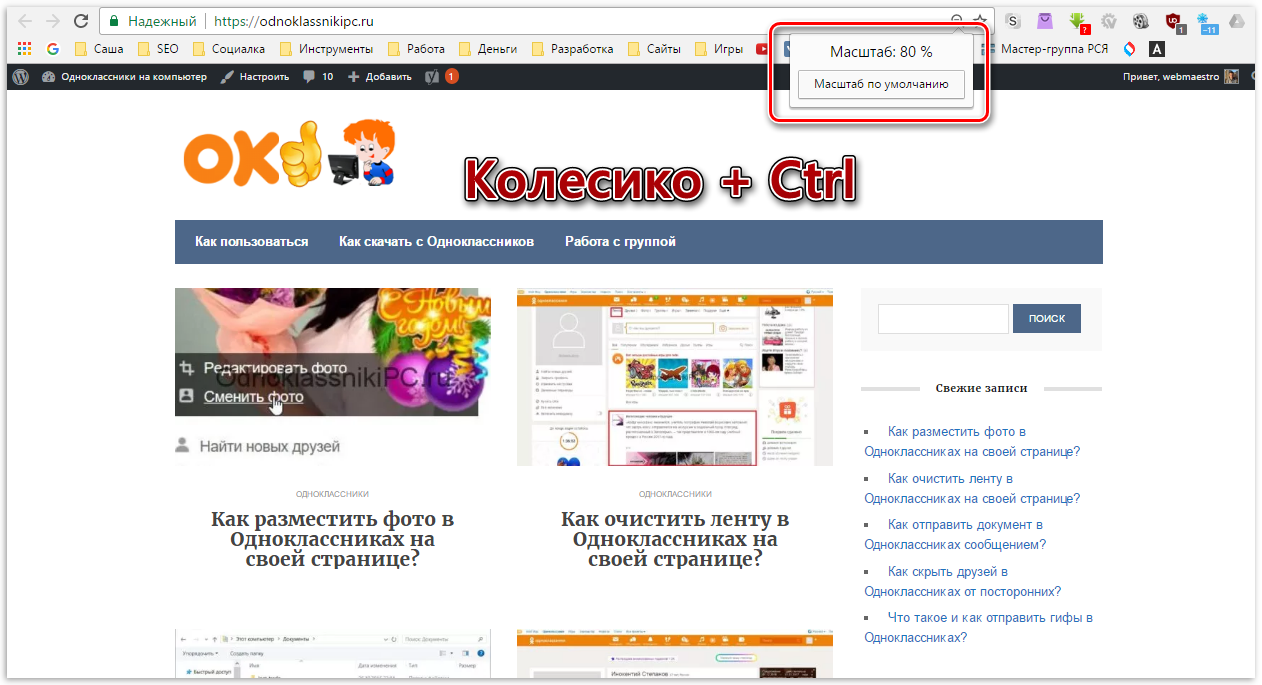
Task: Open the Игры bookmarks folder
Action: 719,48
